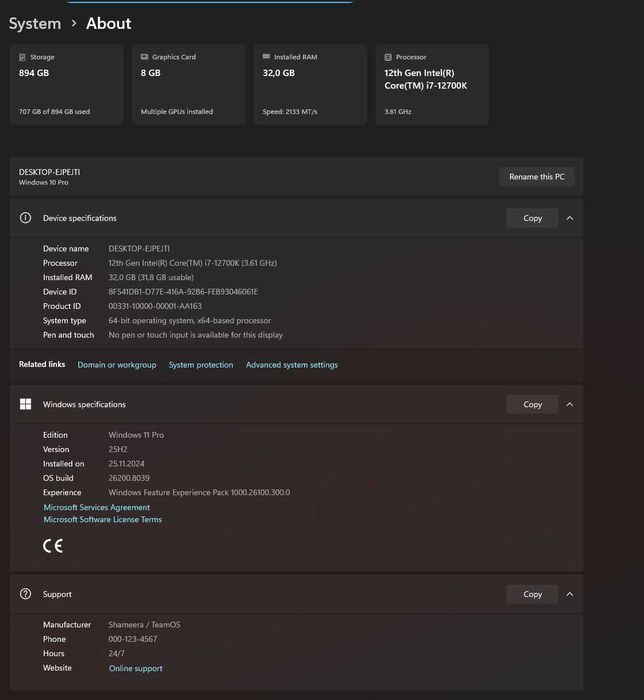
Task: Click the '32,0 GB (31,8 GB usable)' text
Action: 151,277
